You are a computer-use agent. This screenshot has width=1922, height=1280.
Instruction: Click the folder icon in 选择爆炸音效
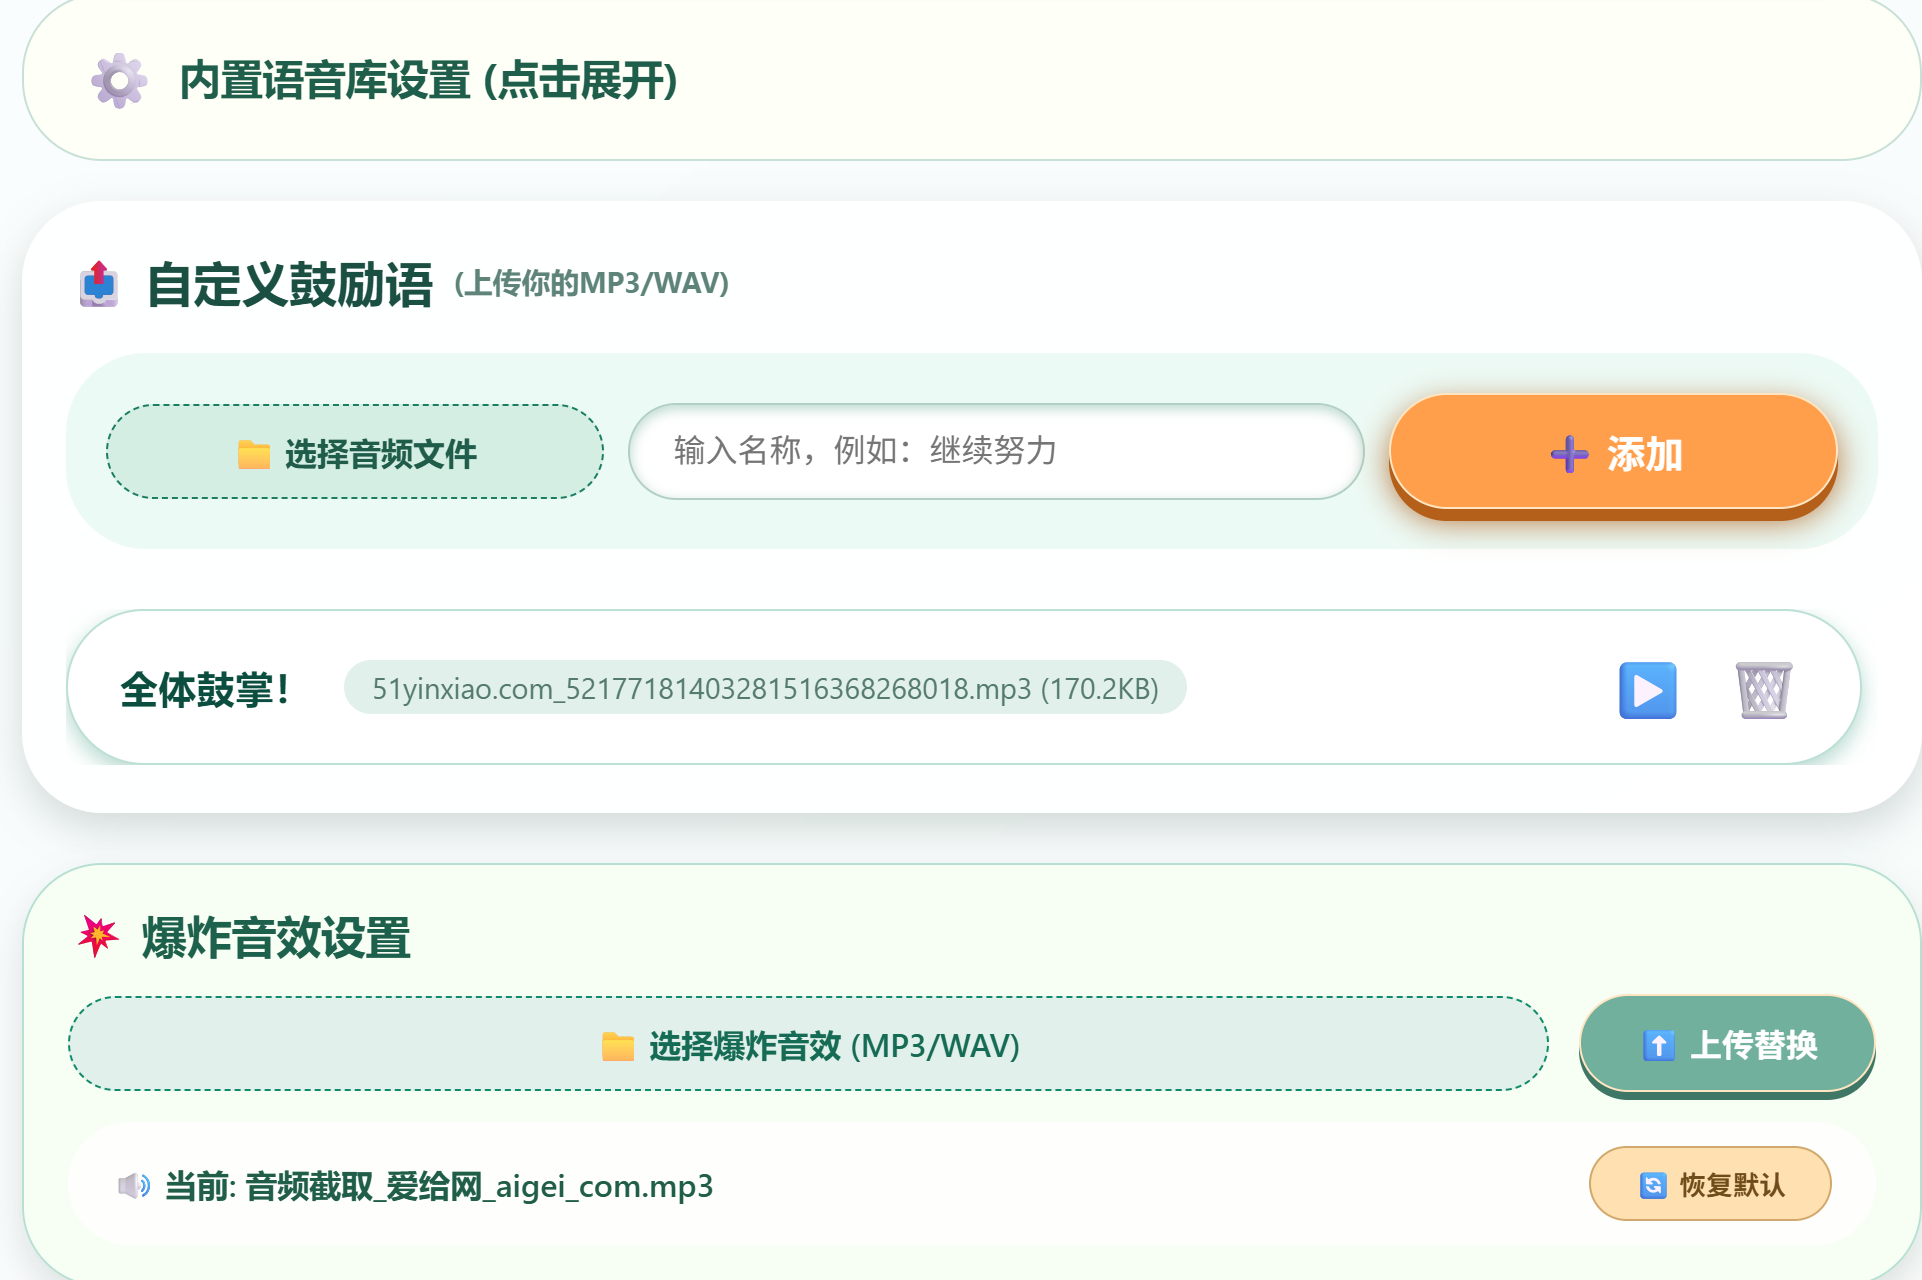click(618, 1046)
